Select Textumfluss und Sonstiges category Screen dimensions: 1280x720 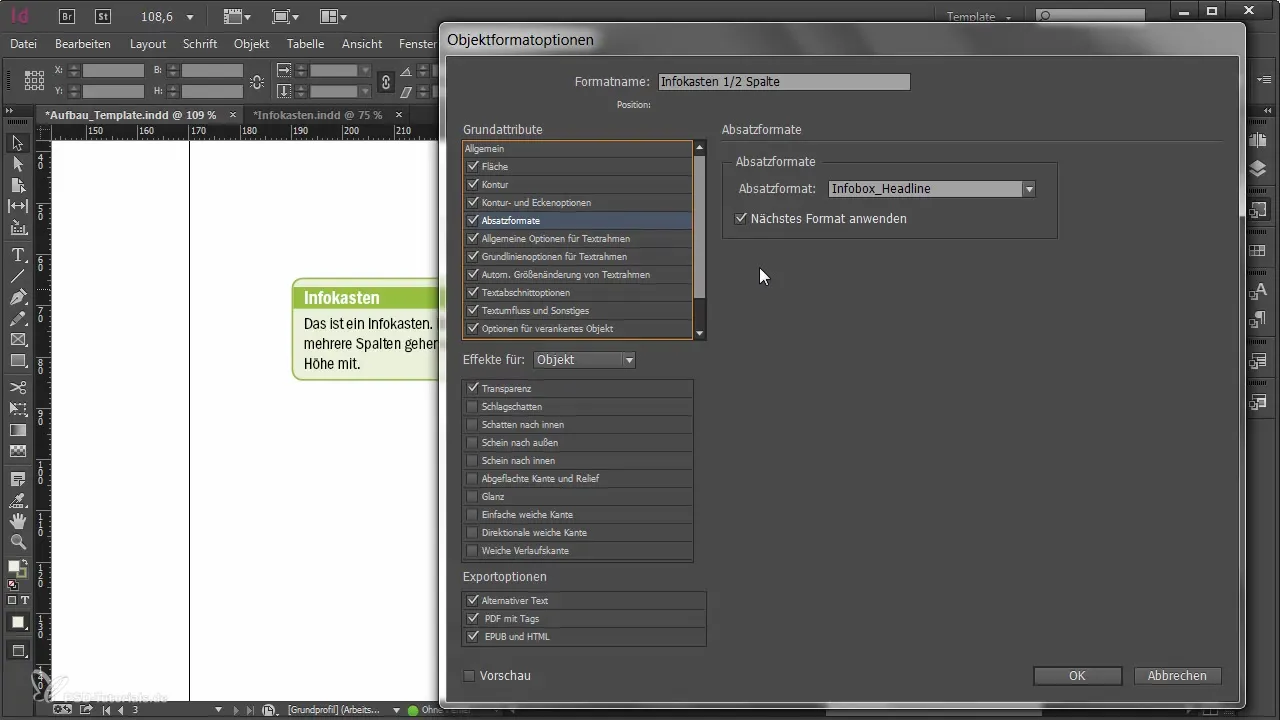(578, 311)
